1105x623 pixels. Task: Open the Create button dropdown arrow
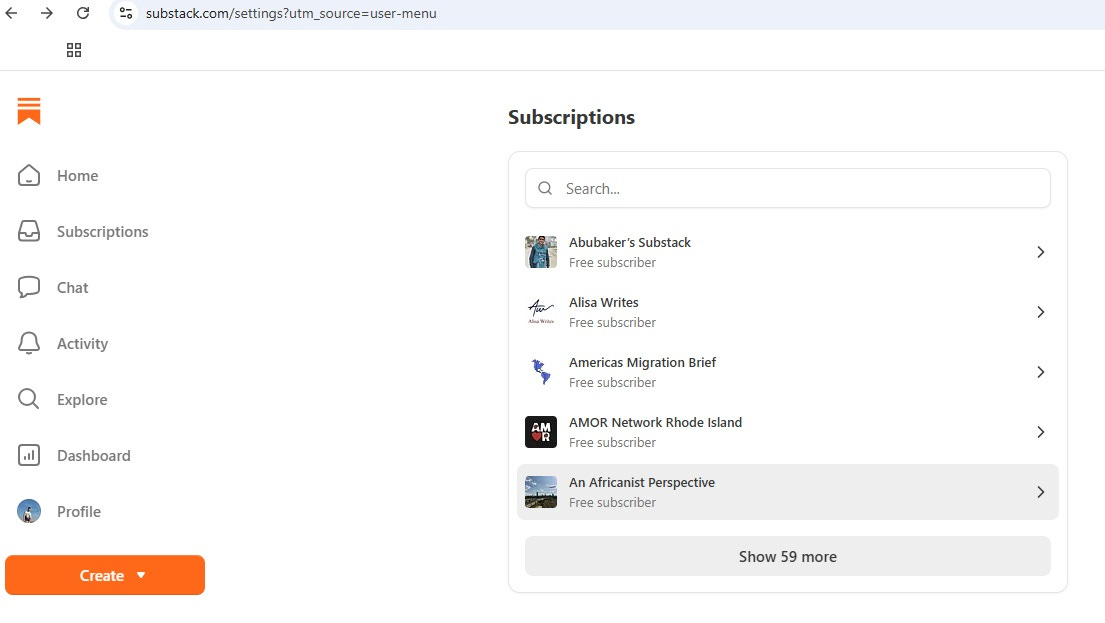tap(141, 575)
